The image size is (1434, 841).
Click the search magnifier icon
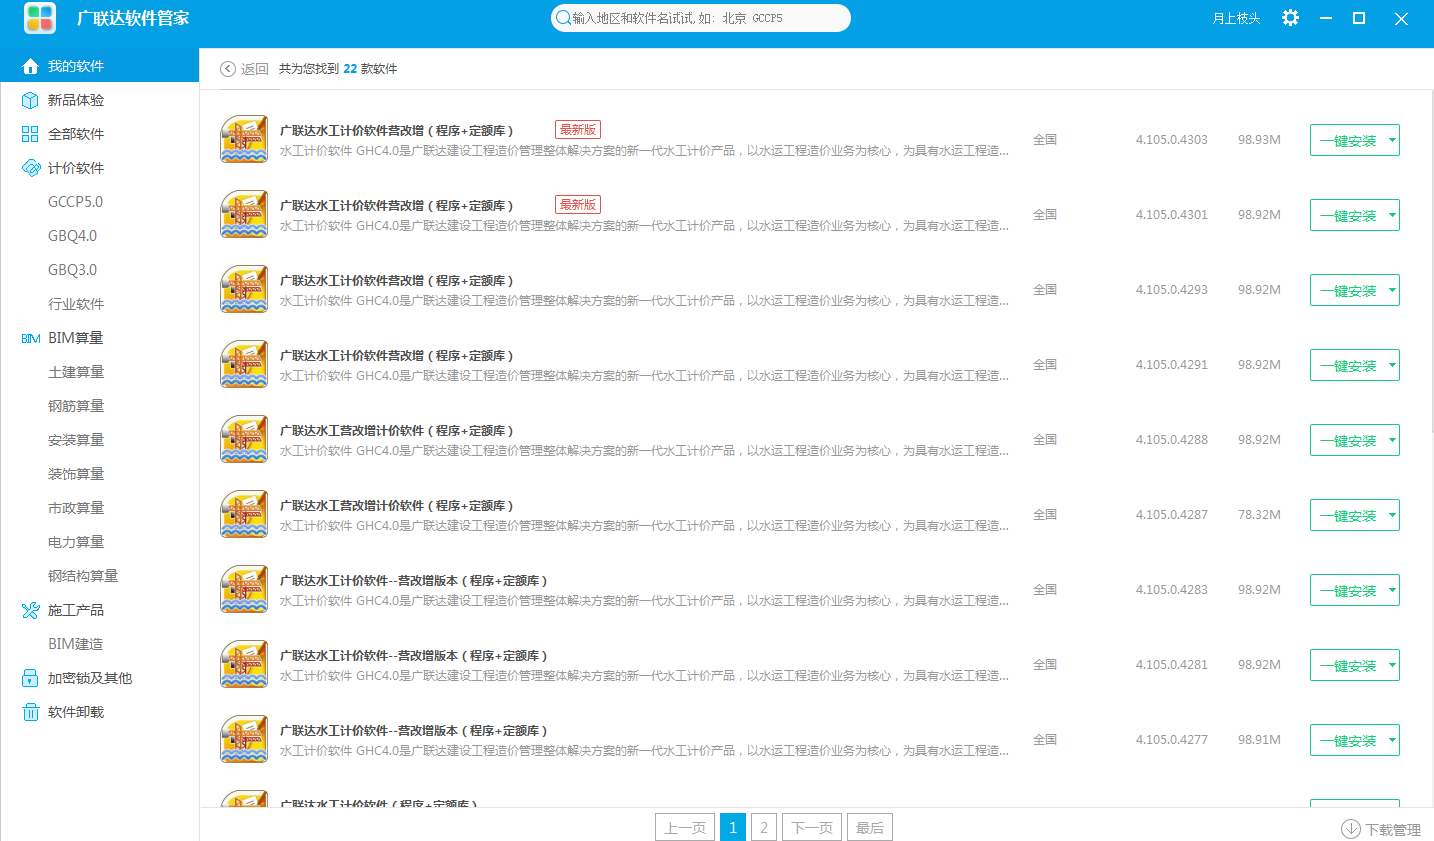(564, 18)
